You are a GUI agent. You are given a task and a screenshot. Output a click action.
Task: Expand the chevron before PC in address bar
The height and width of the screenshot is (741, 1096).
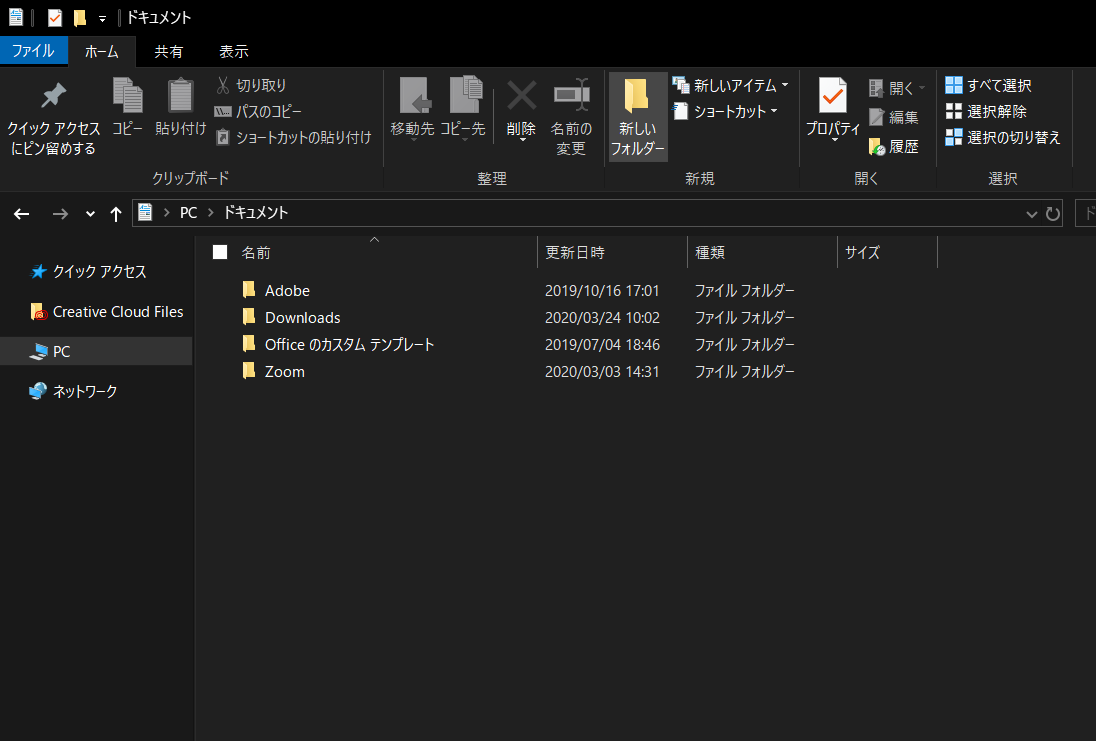[x=166, y=213]
